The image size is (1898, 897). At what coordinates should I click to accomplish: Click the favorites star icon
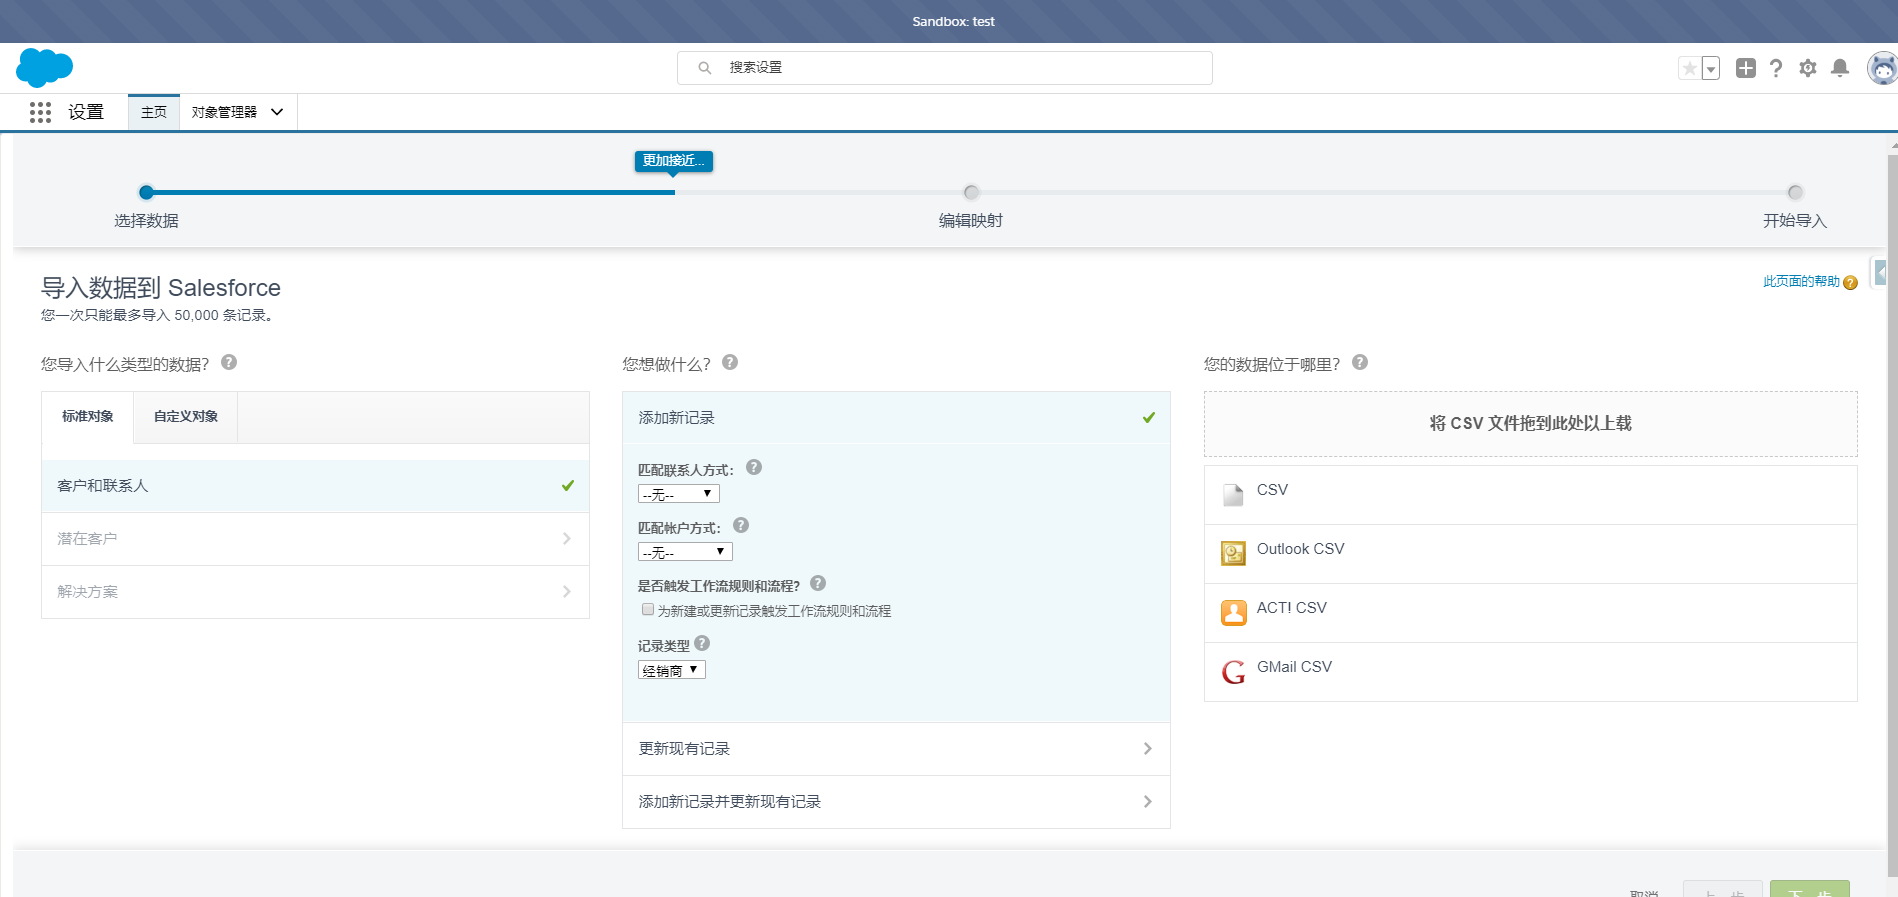(x=1689, y=68)
